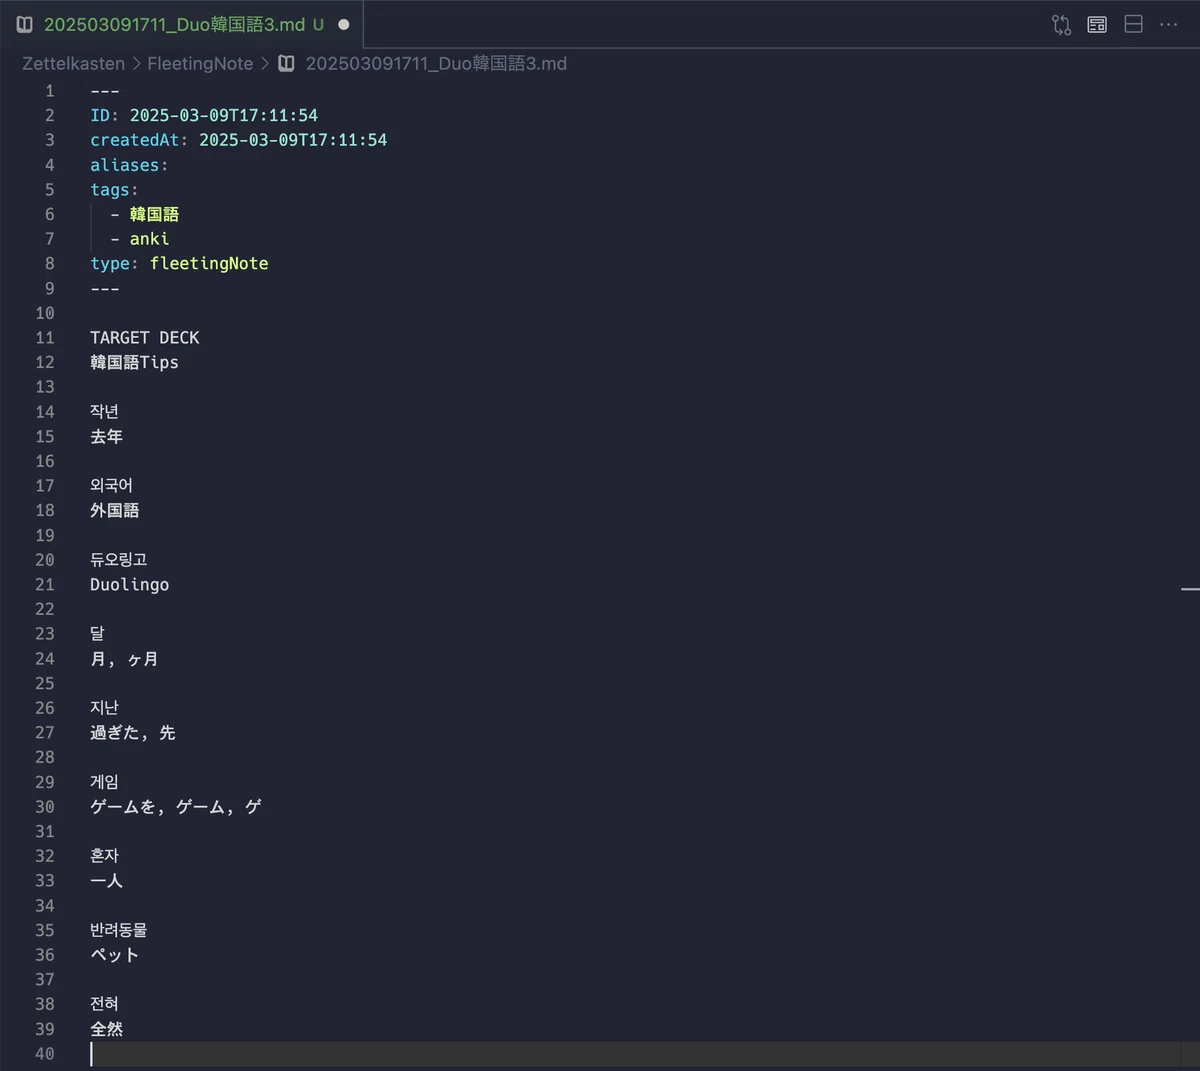Click the file icon in the breadcrumb path
1200x1071 pixels.
[x=286, y=63]
